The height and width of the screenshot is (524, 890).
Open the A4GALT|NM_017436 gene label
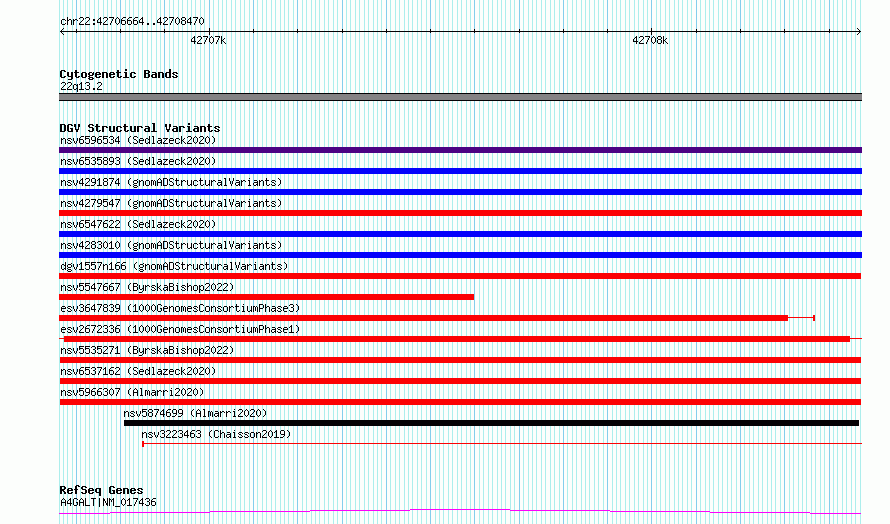(108, 502)
